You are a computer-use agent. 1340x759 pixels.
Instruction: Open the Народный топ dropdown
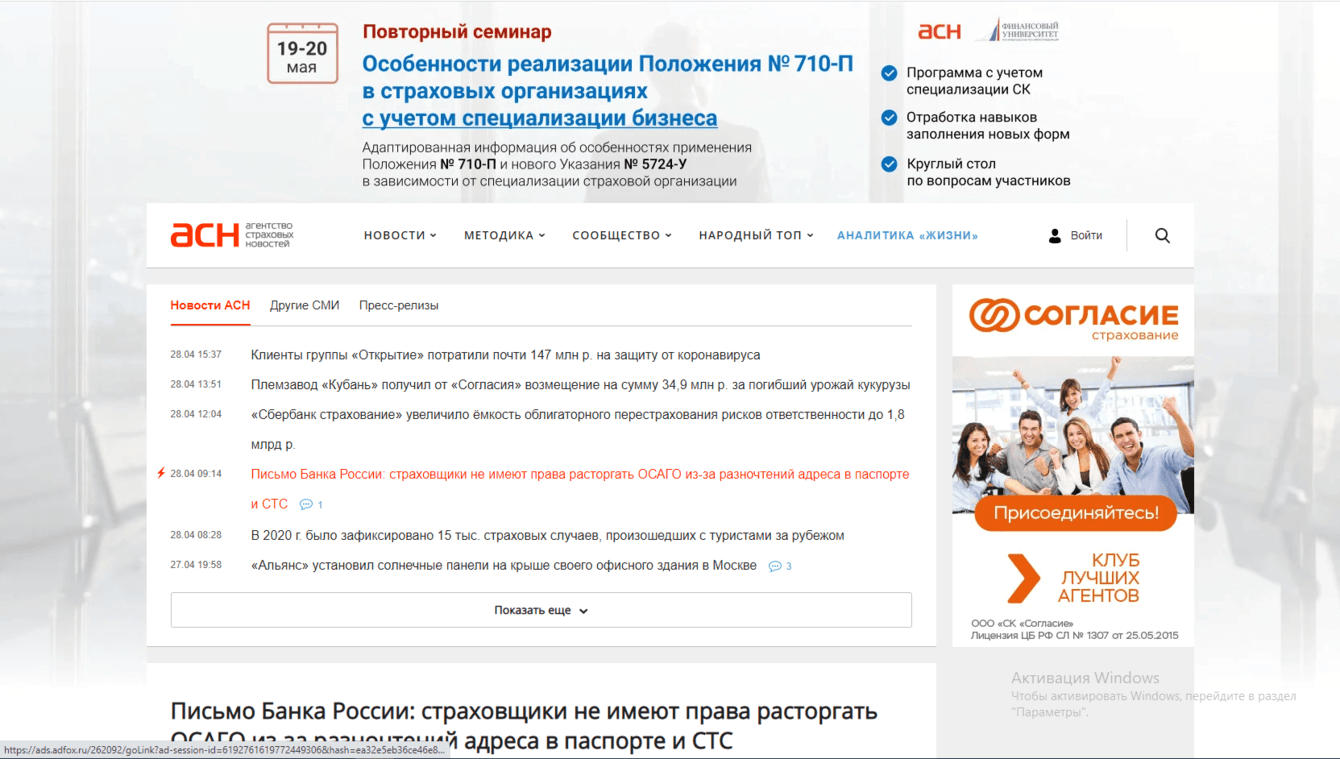tap(756, 235)
